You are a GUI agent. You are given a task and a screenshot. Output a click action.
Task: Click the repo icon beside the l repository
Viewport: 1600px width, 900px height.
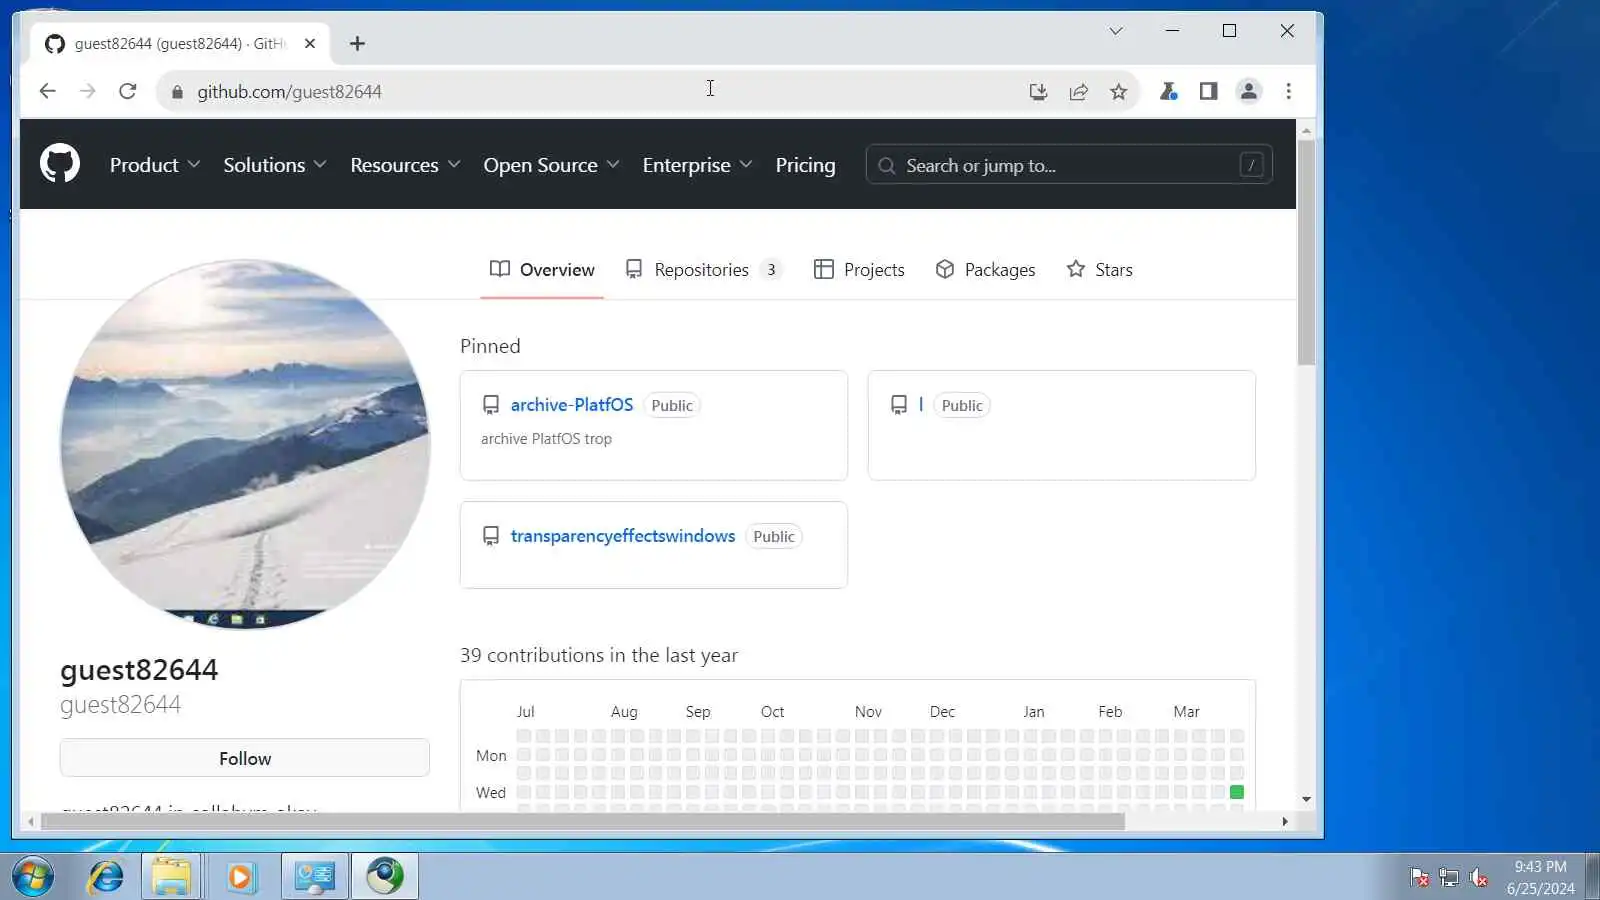pos(899,405)
